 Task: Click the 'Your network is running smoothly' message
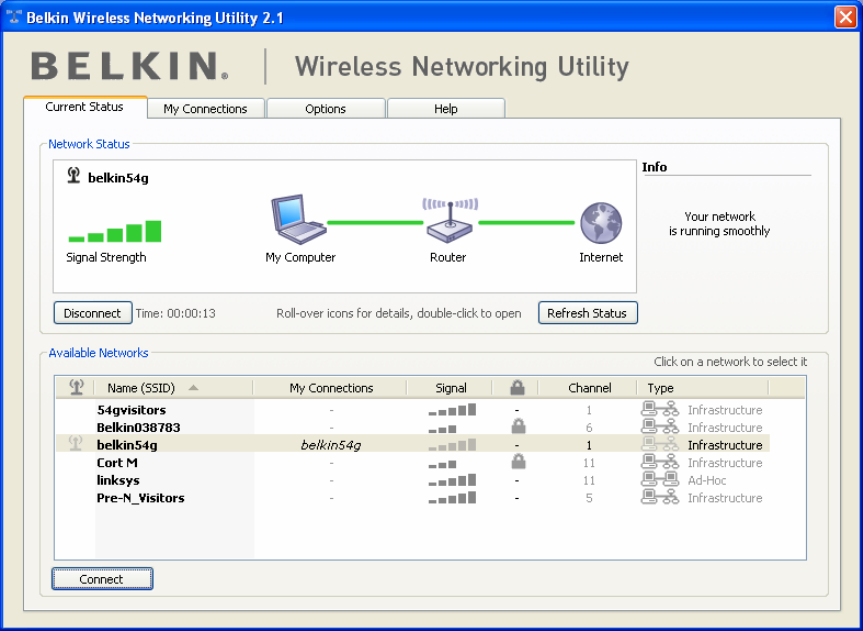[719, 224]
